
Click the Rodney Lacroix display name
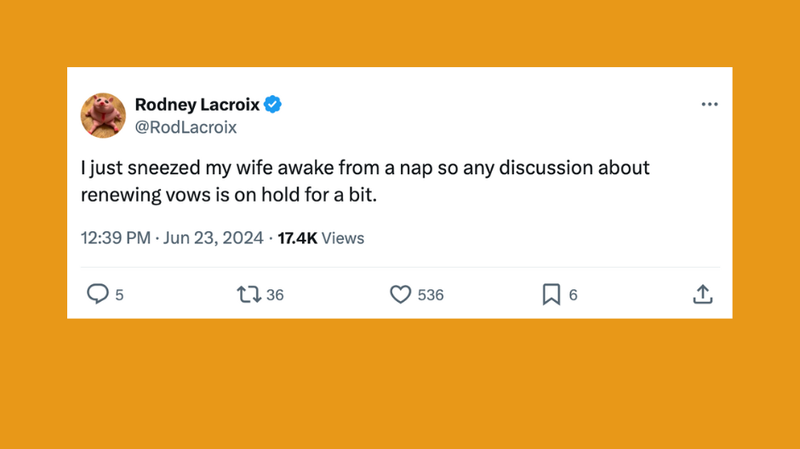(x=195, y=105)
